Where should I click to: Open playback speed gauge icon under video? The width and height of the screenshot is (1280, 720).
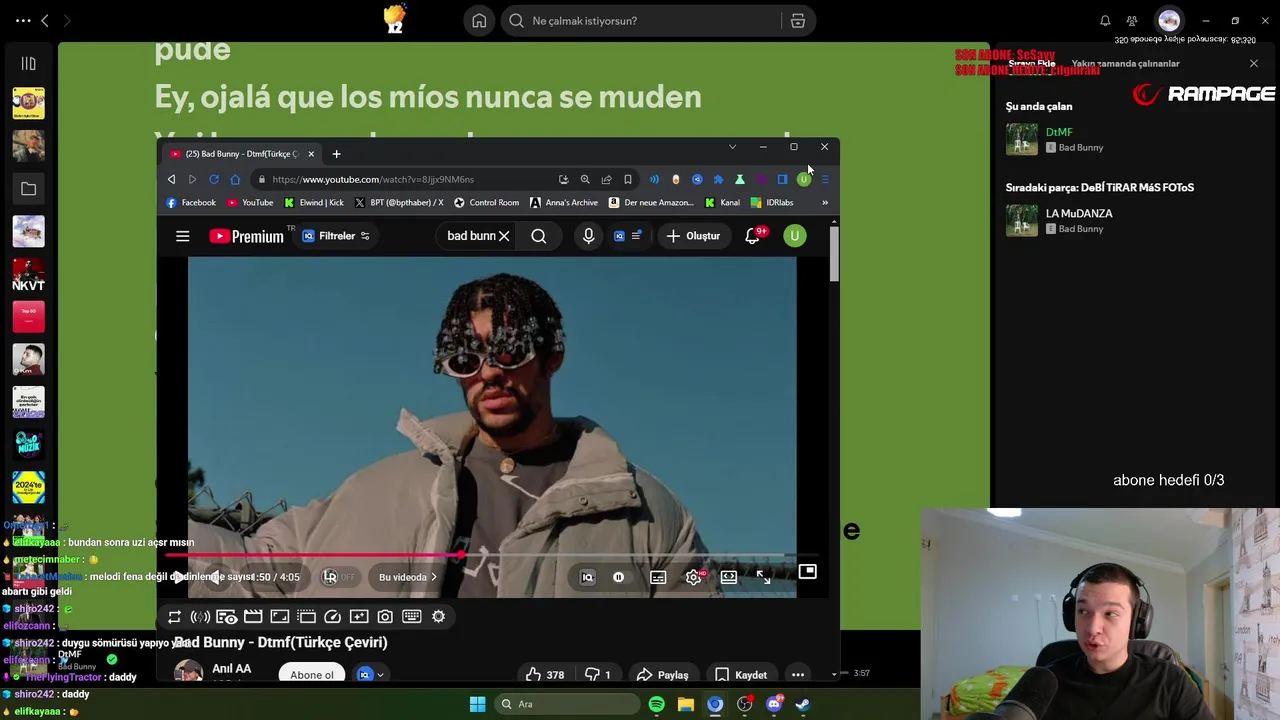(333, 617)
